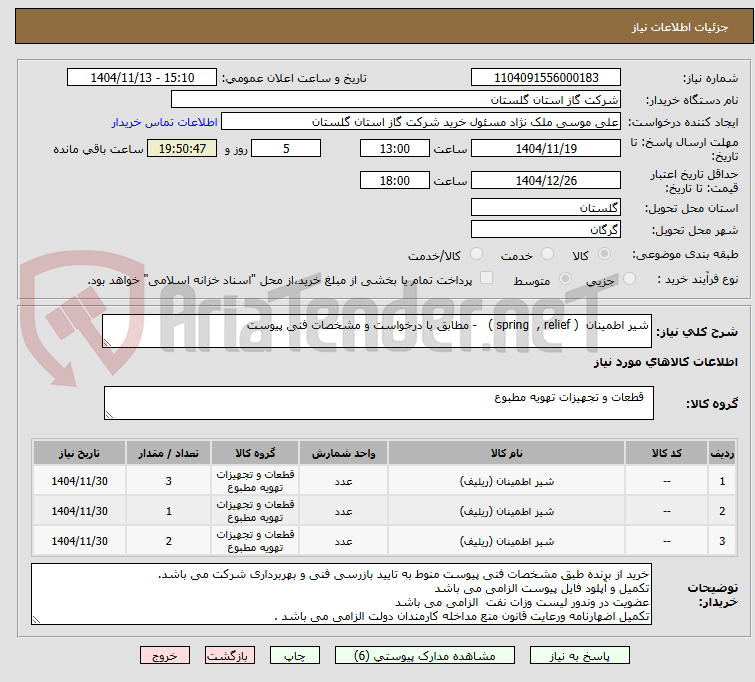Click the خروج exit button
Image resolution: width=755 pixels, height=682 pixels.
pyautogui.click(x=165, y=656)
